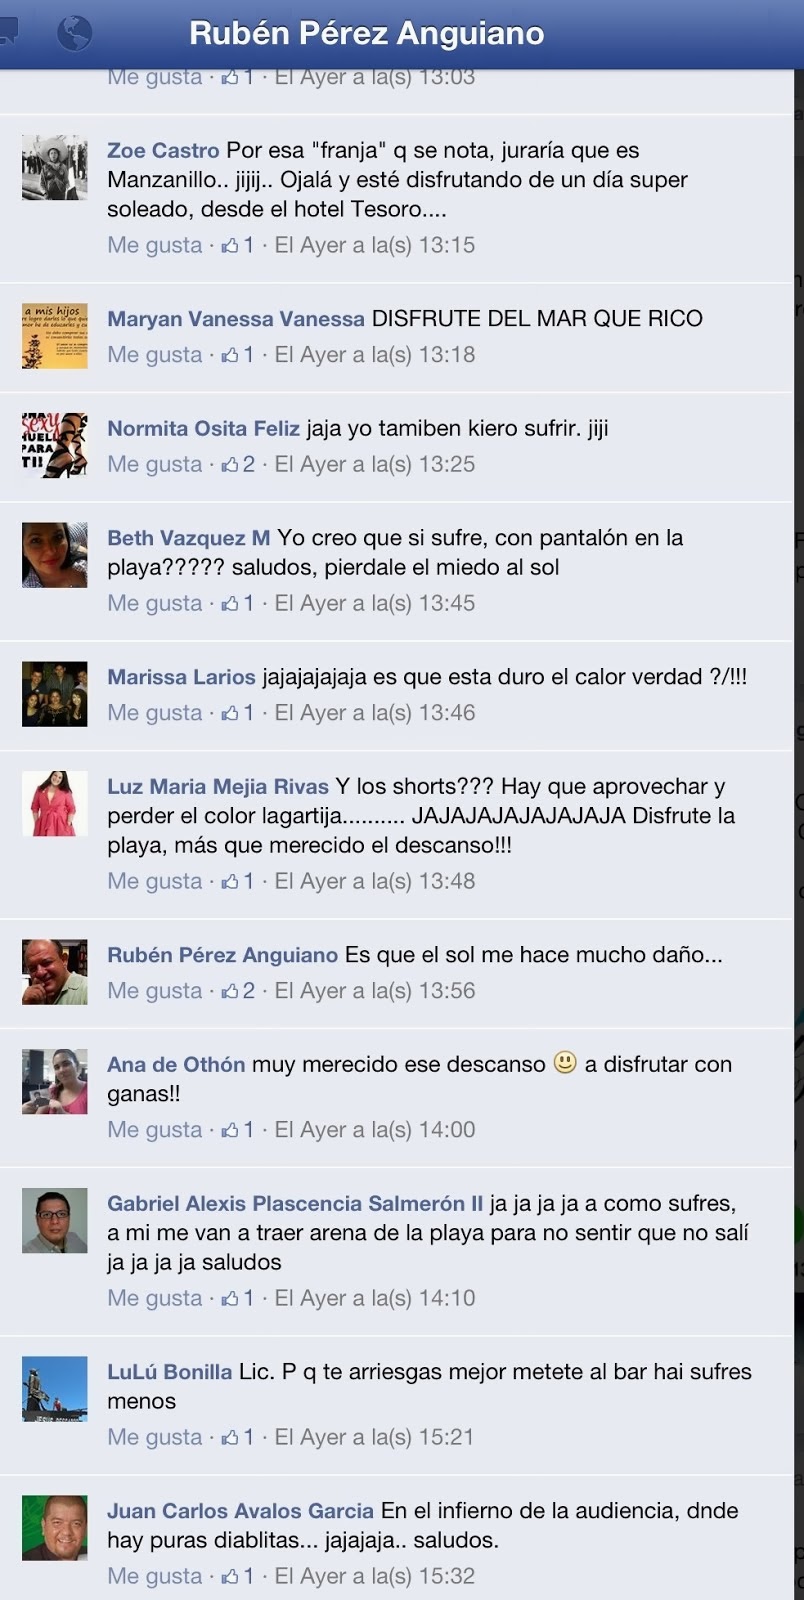Toggle Me gusta on Marissa Larios's comment
The height and width of the screenshot is (1600, 804).
coord(155,713)
